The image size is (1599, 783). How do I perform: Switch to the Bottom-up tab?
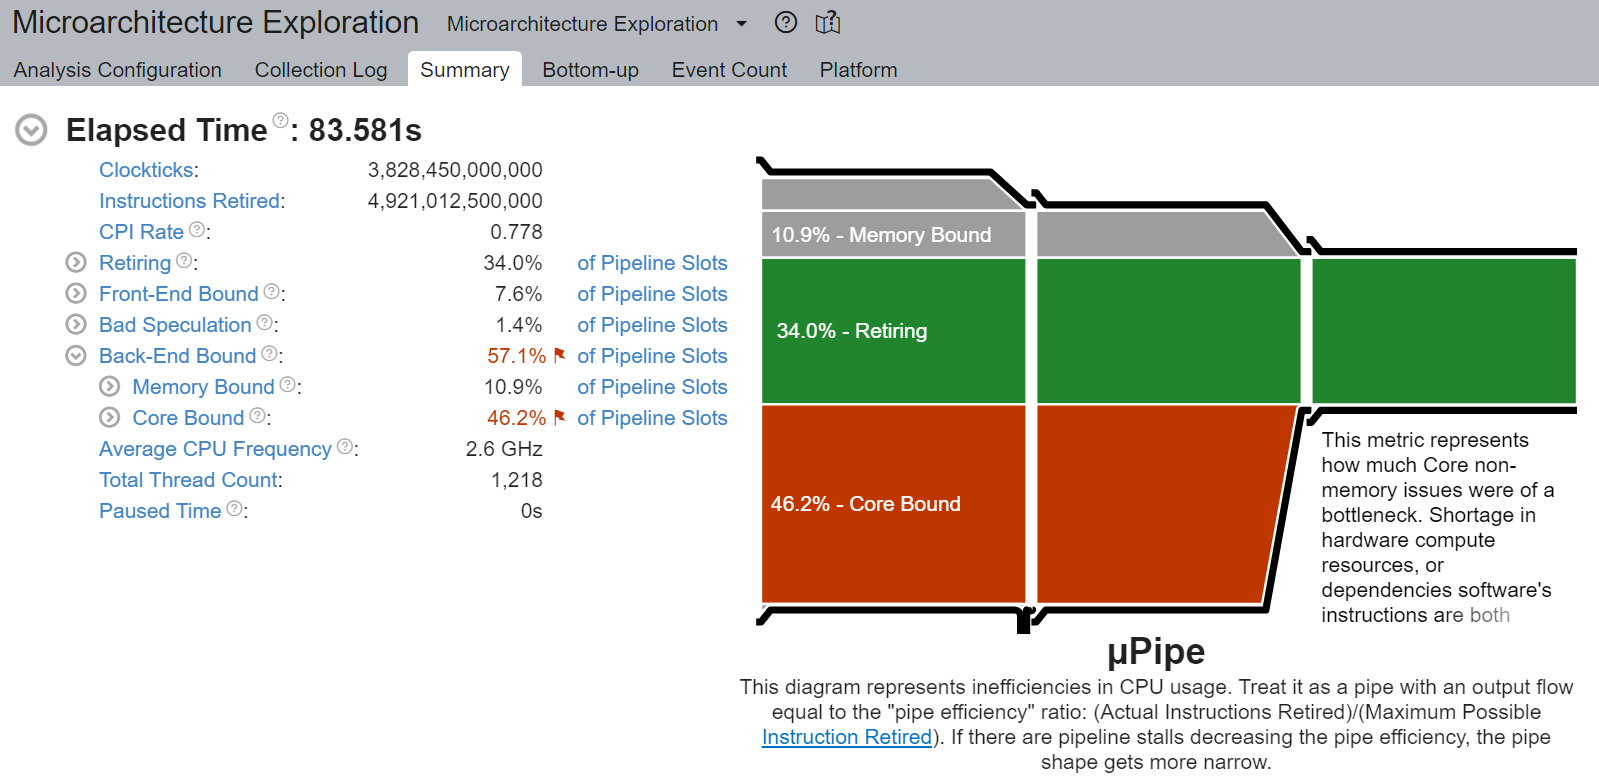point(590,70)
